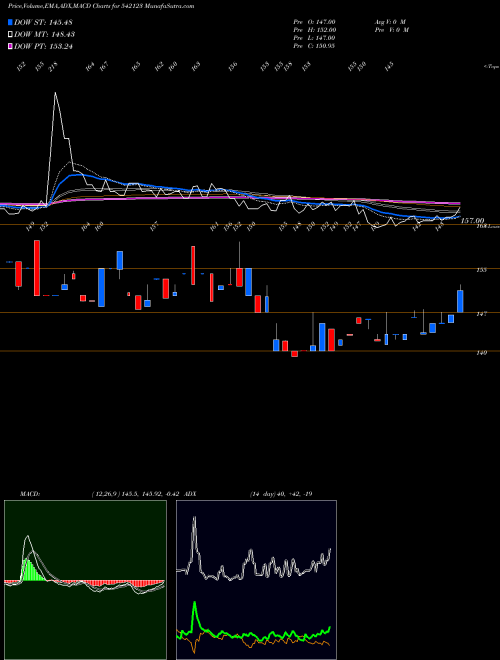Screen dimensions: 500x660
Task: Click the 'Avg V: 0 M' volume text
Action: click(x=389, y=21)
